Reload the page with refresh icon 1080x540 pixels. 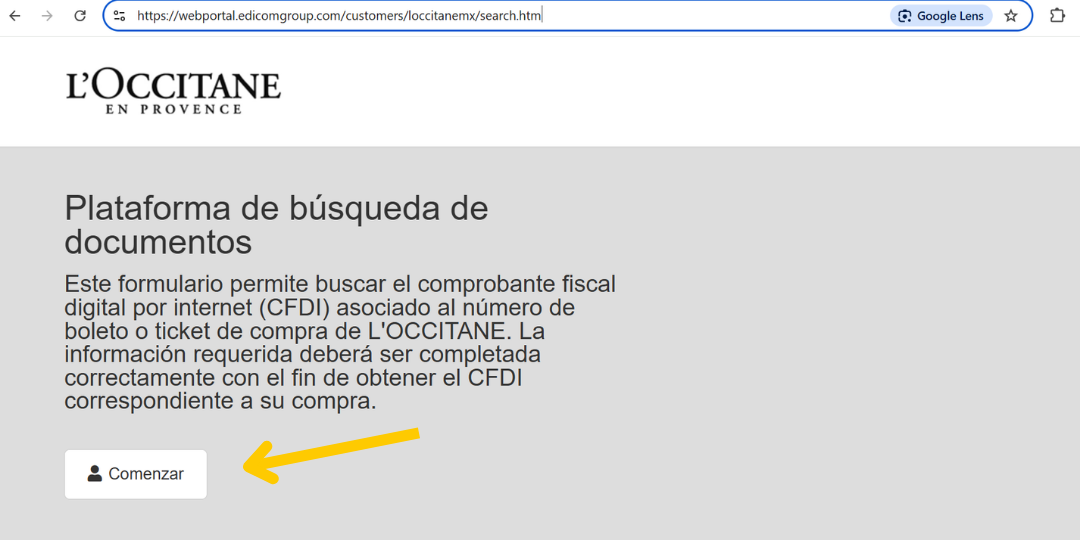click(x=80, y=16)
